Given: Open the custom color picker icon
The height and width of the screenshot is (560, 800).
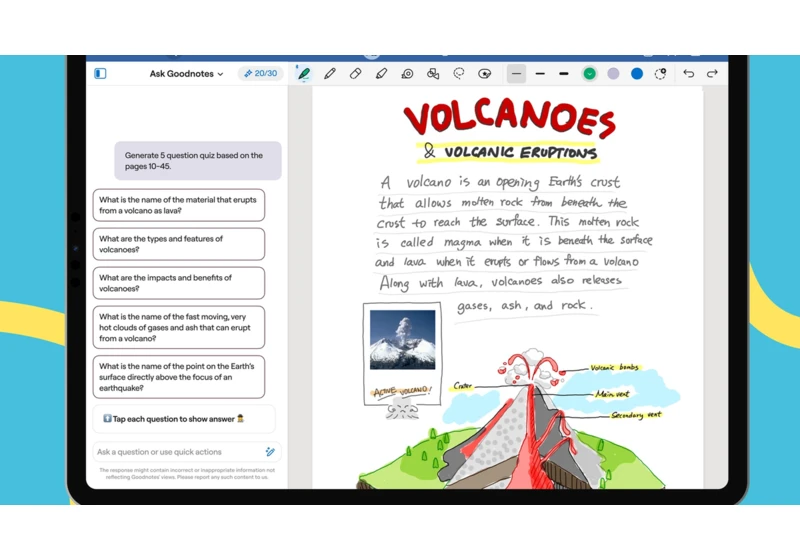Looking at the screenshot, I should pyautogui.click(x=661, y=74).
